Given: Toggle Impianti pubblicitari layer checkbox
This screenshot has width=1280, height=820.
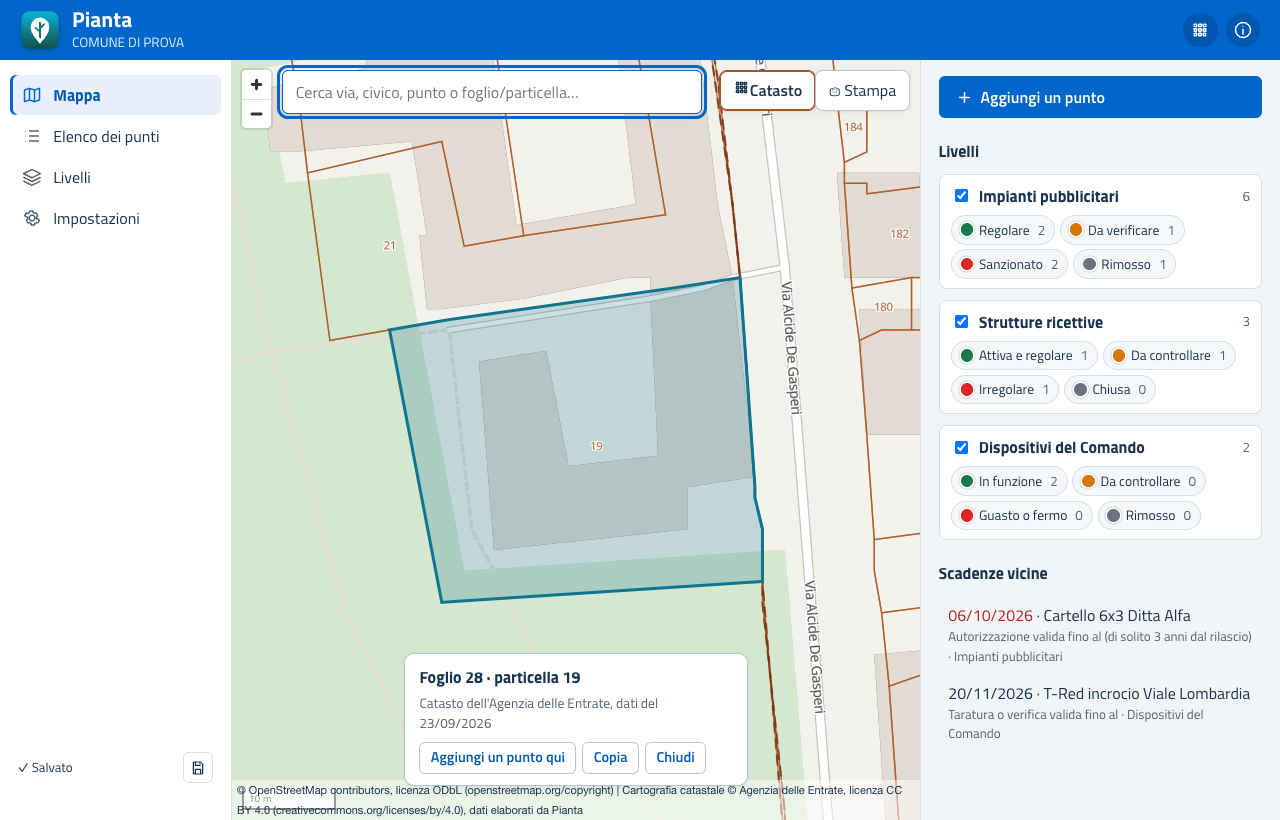Looking at the screenshot, I should (961, 196).
